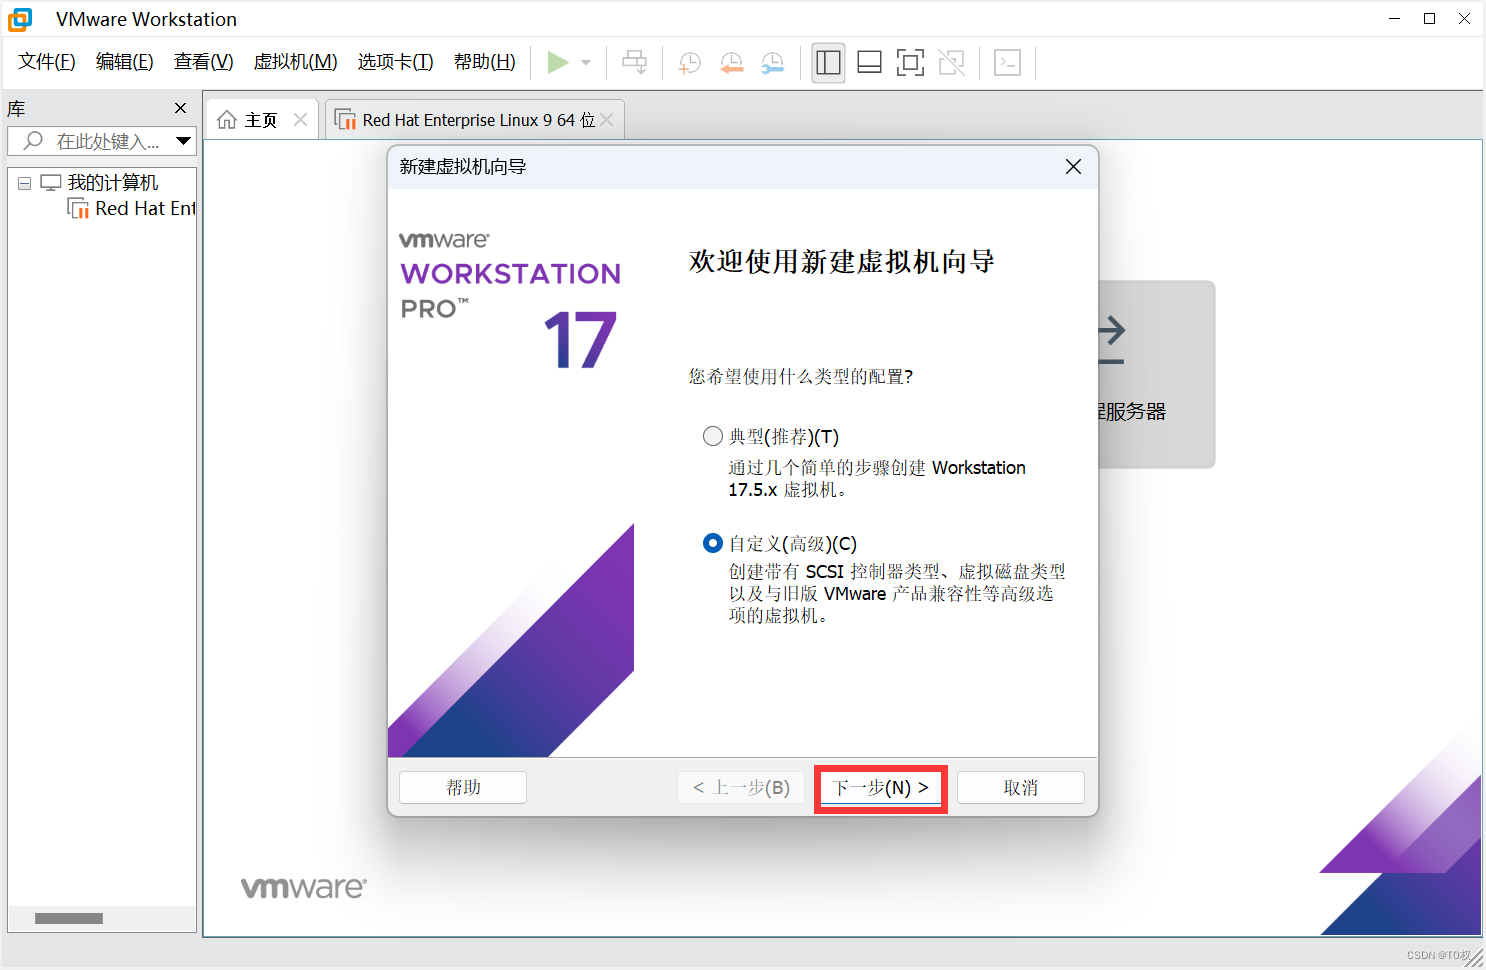
Task: Select Red Hat Enterprise Linux in the library
Action: 140,208
